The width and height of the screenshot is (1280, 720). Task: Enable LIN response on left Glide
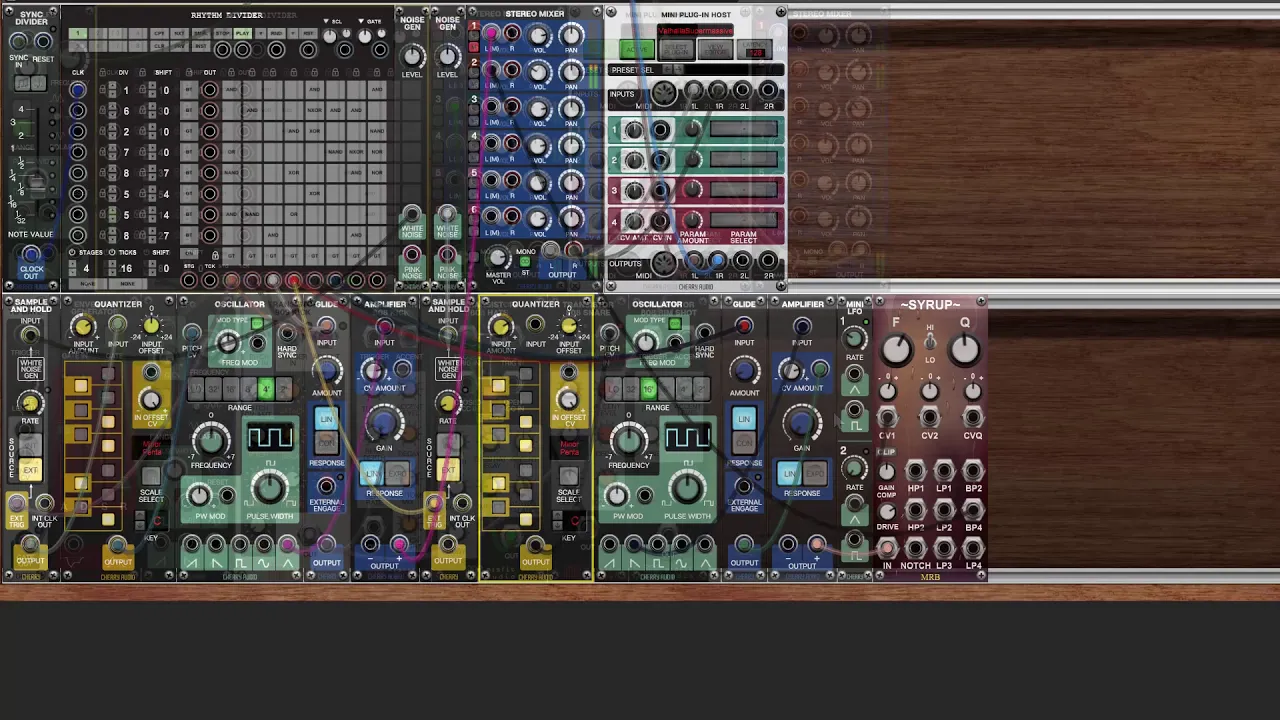326,419
